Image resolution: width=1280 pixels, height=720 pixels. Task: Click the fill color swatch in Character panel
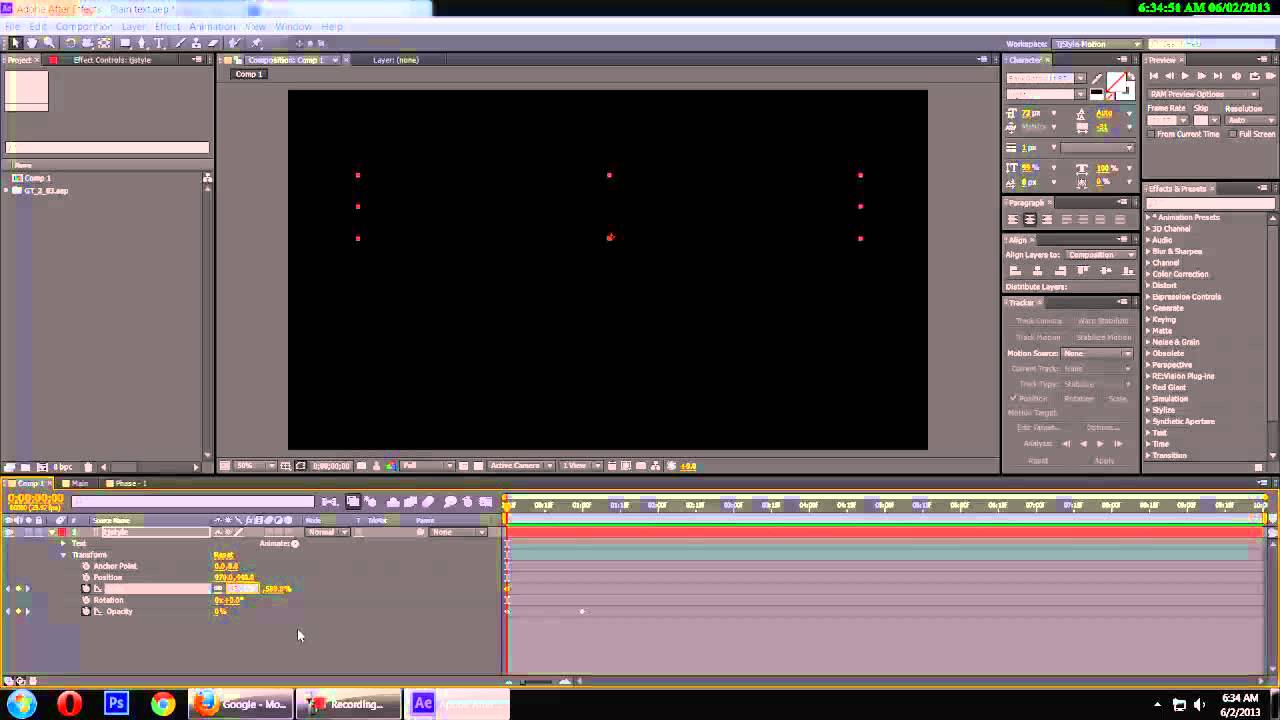pos(1117,81)
